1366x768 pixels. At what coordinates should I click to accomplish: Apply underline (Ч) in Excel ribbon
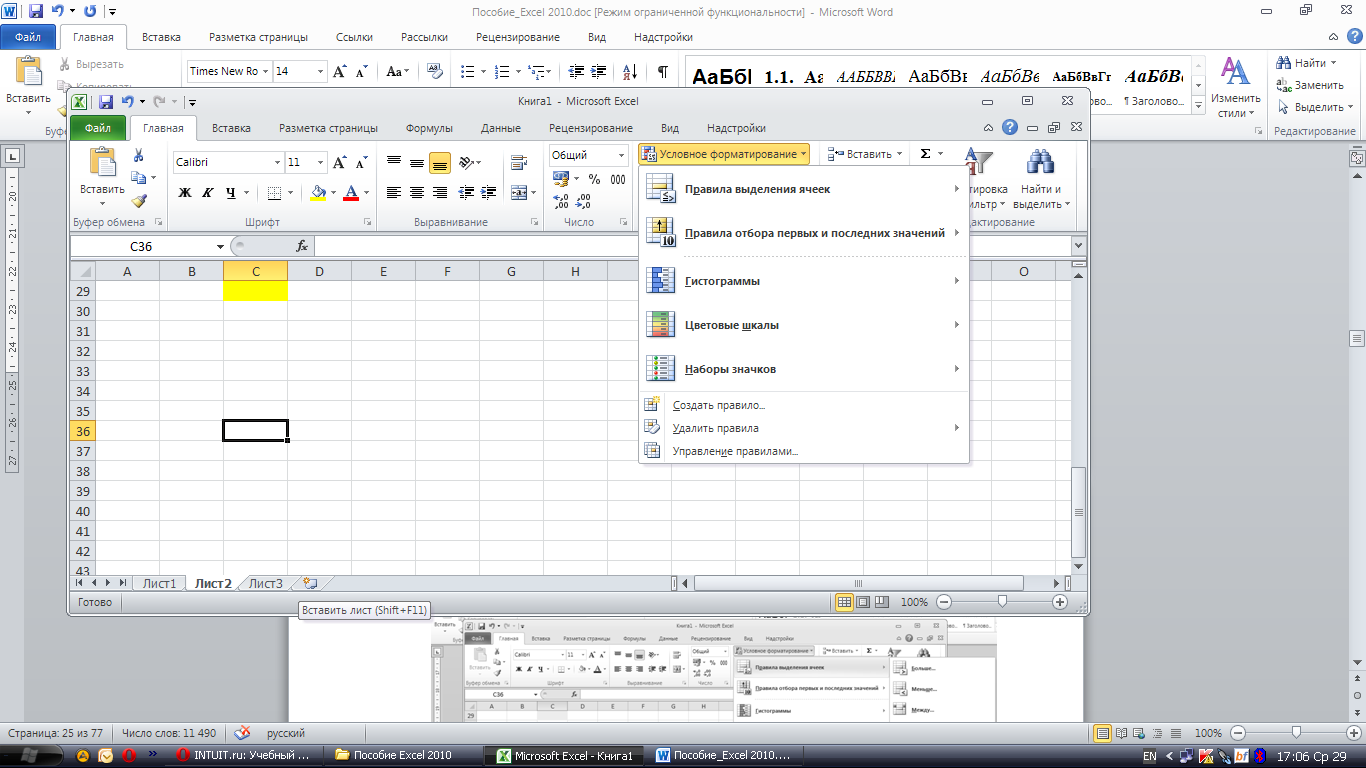point(231,193)
